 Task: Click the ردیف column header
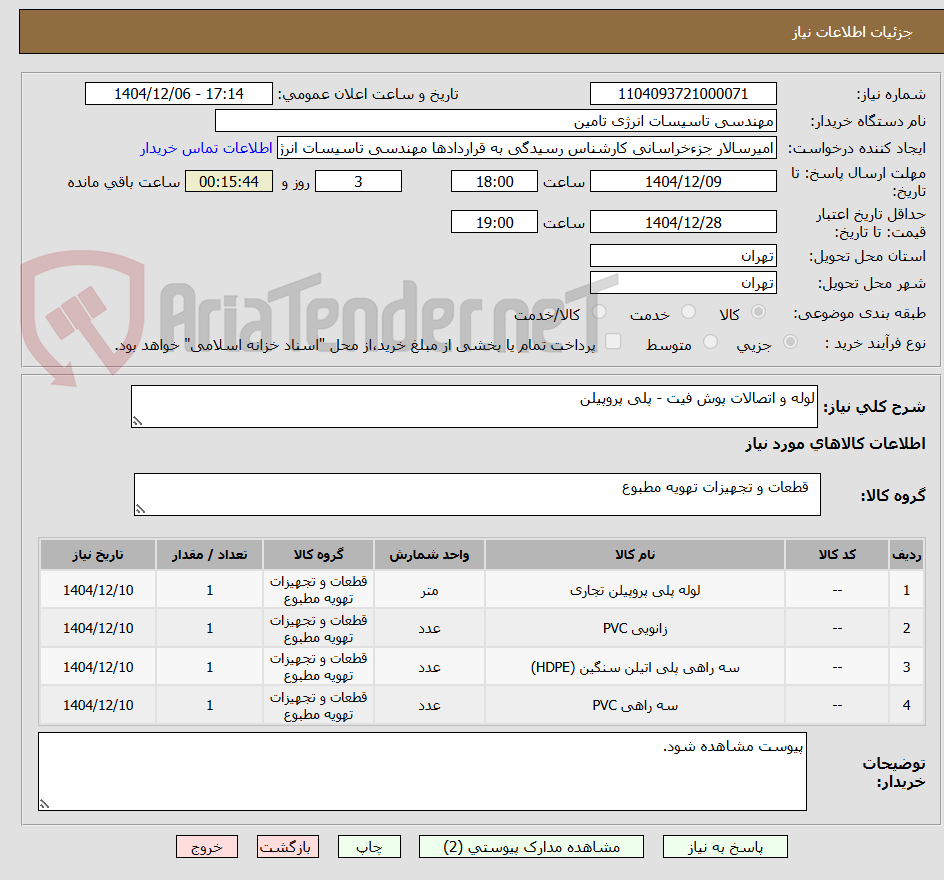(907, 554)
